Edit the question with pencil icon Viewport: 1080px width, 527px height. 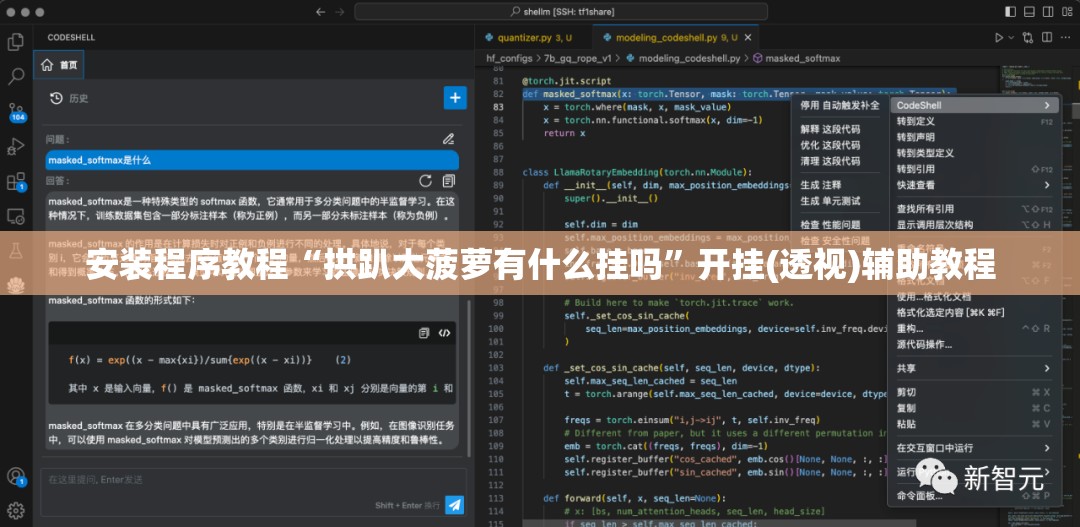click(448, 139)
